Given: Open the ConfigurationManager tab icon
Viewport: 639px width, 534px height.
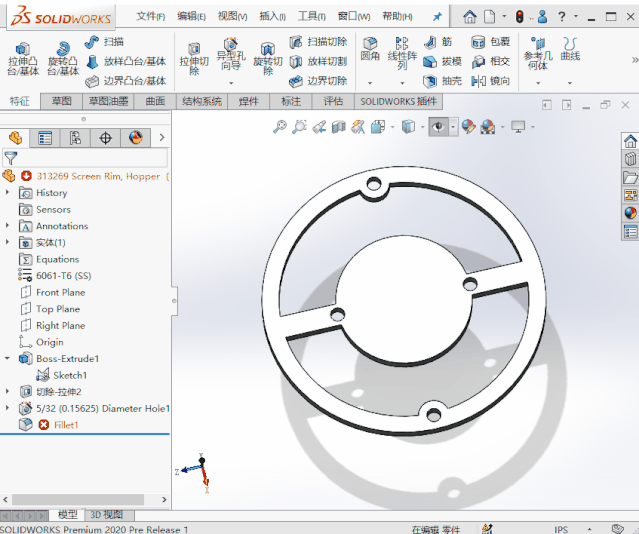Looking at the screenshot, I should (75, 138).
